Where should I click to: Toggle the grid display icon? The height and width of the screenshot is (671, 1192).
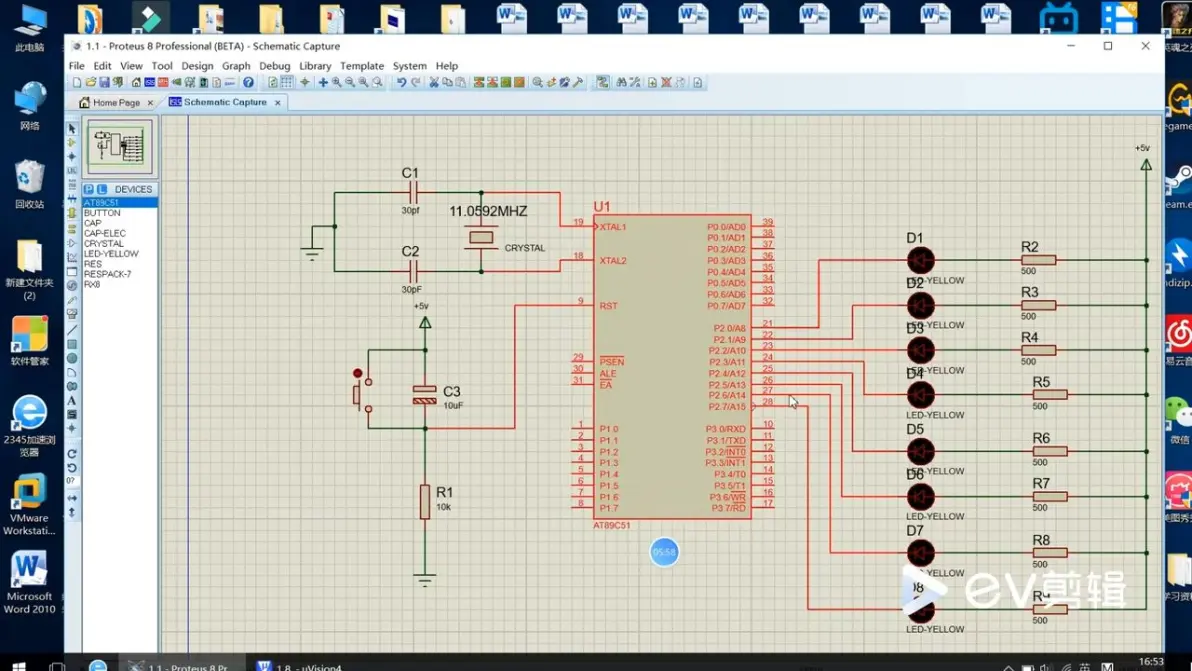tap(287, 83)
